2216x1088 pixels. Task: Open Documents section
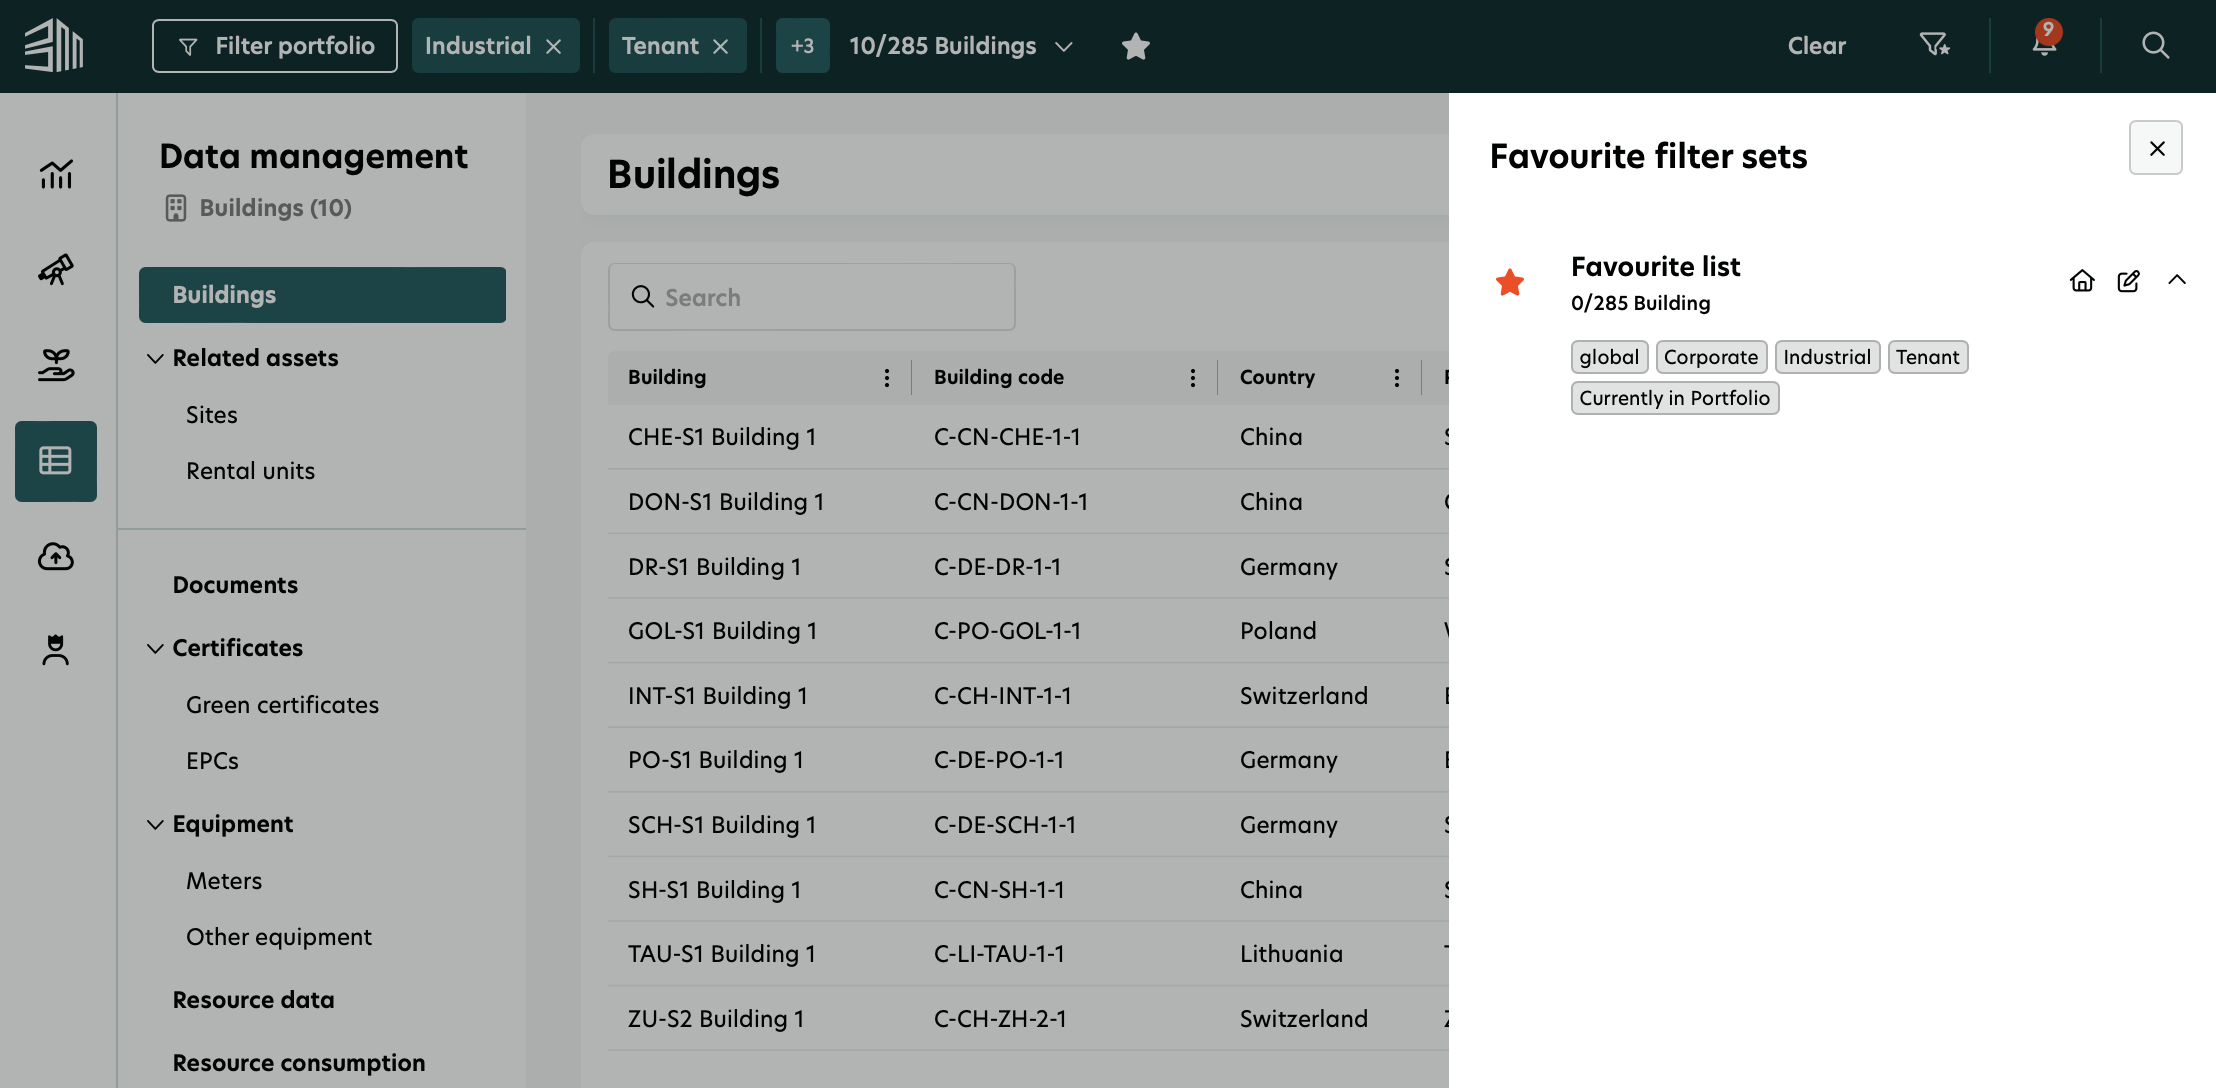235,585
